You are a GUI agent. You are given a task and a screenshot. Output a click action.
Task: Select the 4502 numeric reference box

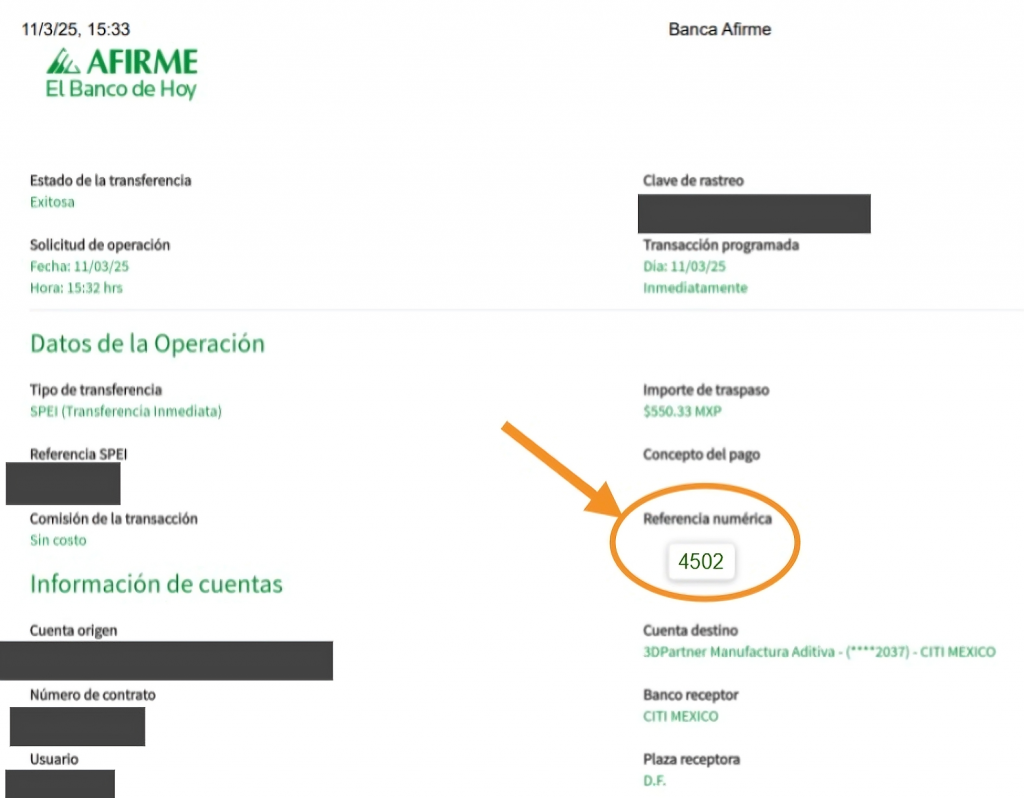[701, 561]
